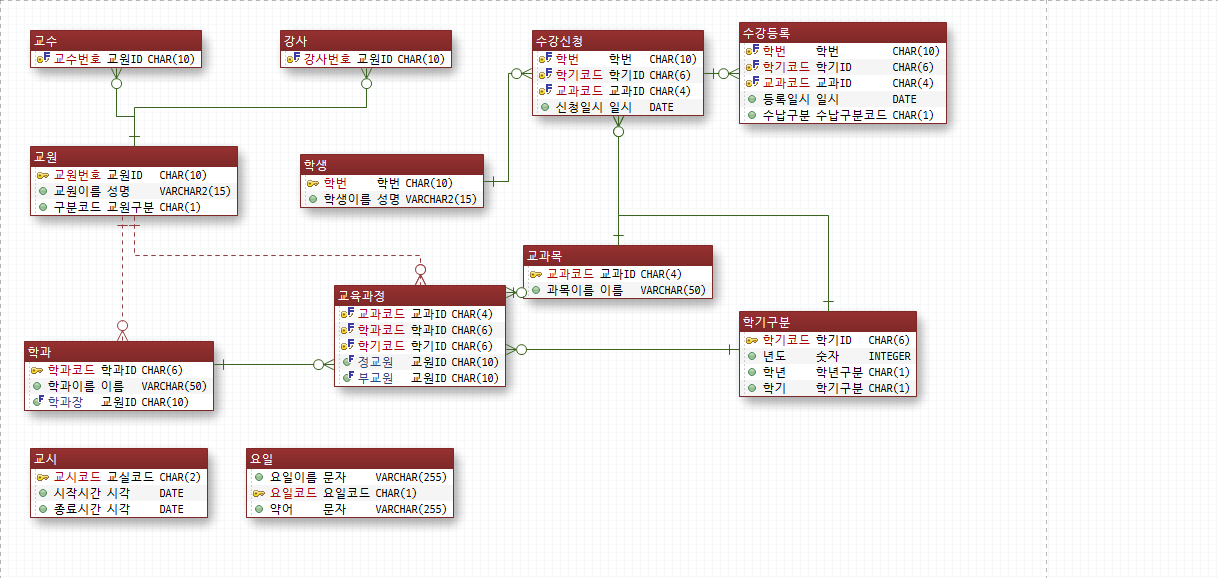The image size is (1218, 578).
Task: Click the 시작시간 row in 교시 table
Action: click(x=119, y=493)
